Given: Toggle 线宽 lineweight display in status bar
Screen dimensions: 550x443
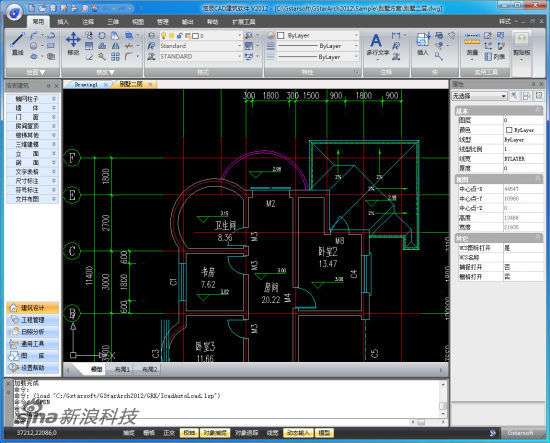Looking at the screenshot, I should point(272,433).
